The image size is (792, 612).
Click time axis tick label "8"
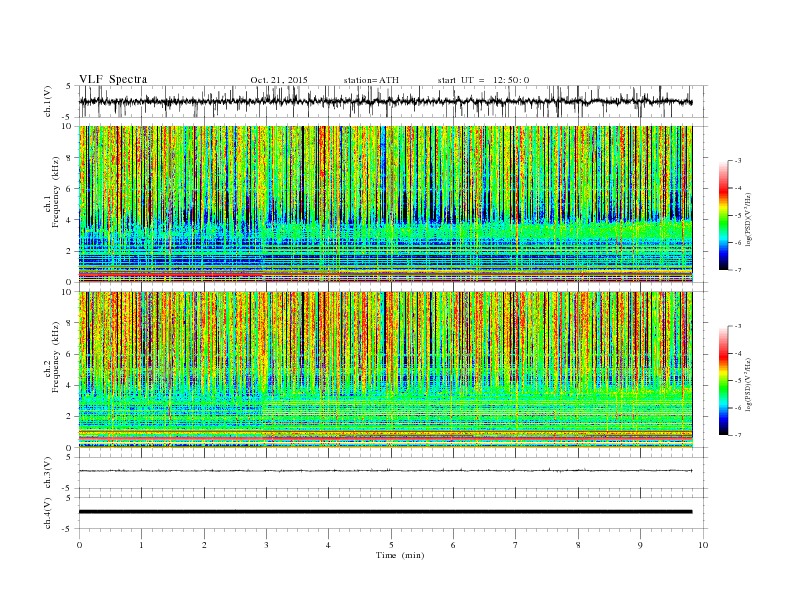[578, 545]
